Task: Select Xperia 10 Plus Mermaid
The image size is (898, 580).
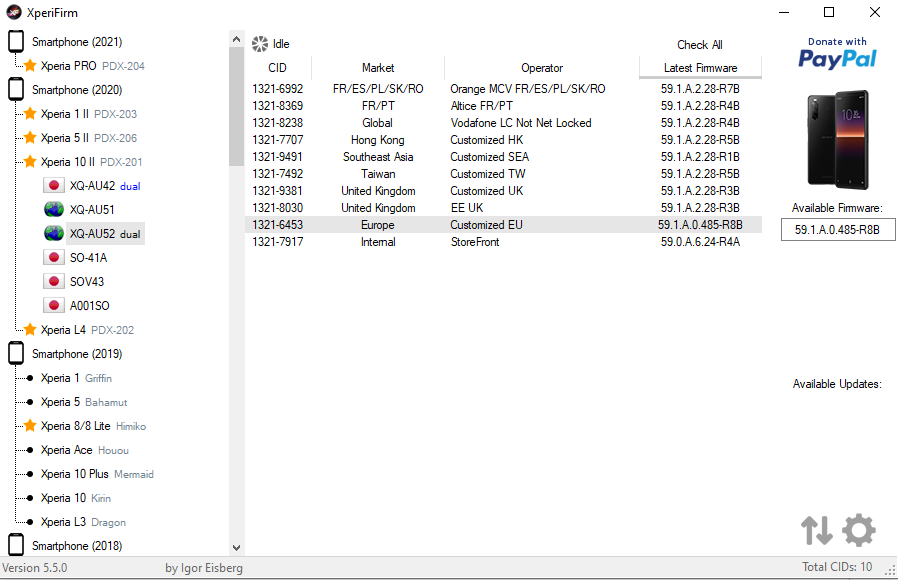Action: (97, 474)
